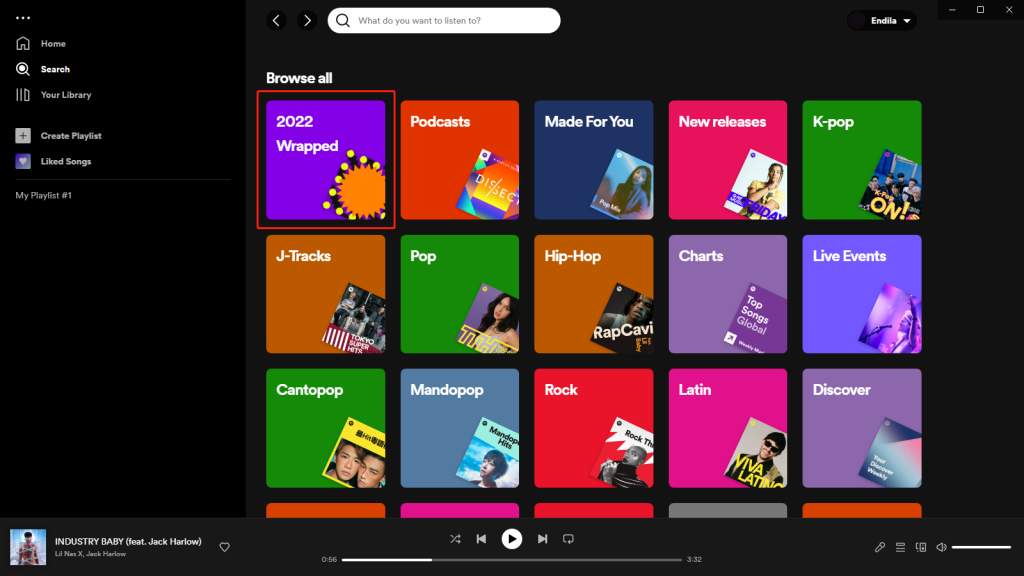Open Connect to a device

pyautogui.click(x=921, y=547)
